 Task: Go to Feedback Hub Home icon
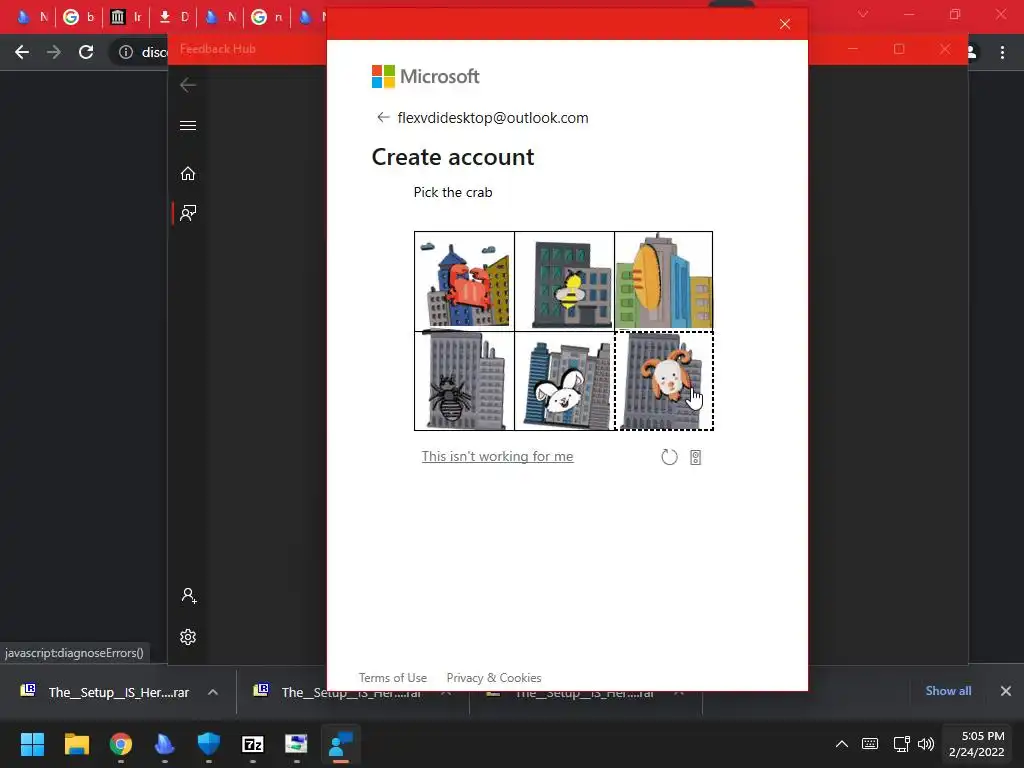pos(188,174)
